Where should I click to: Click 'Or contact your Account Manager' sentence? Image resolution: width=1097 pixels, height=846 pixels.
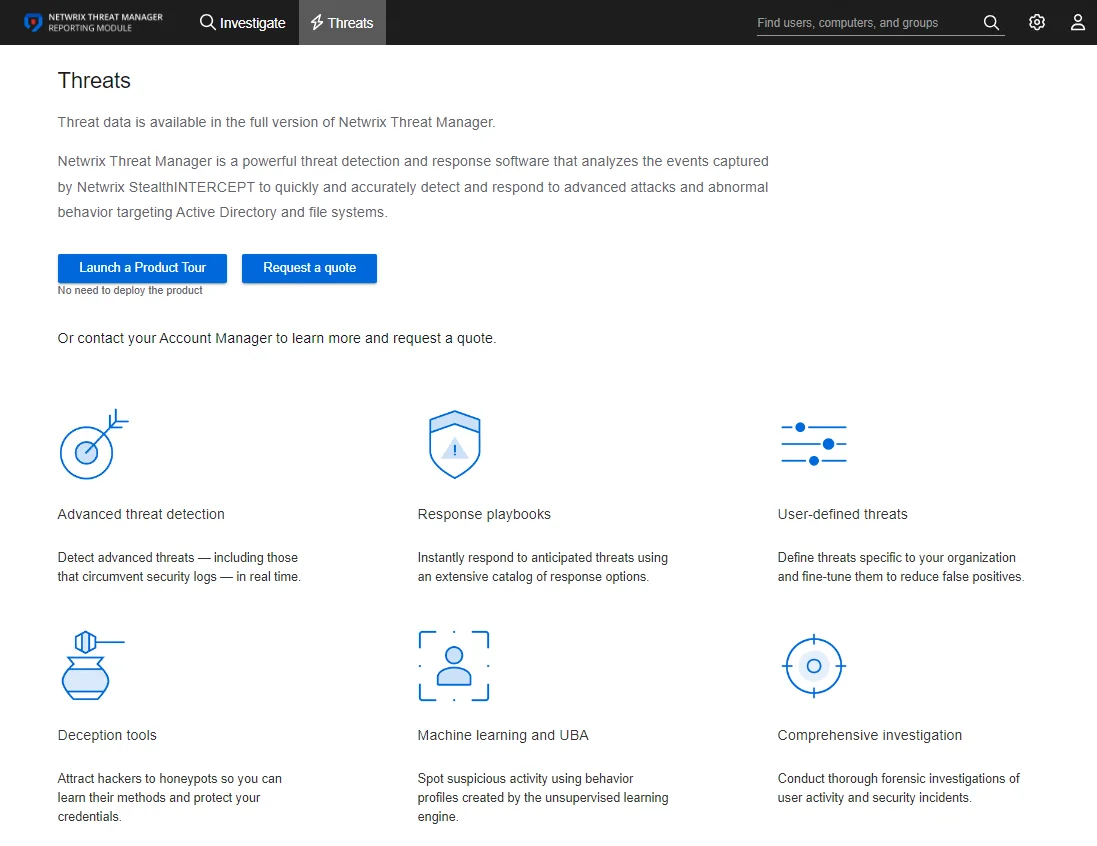[276, 338]
